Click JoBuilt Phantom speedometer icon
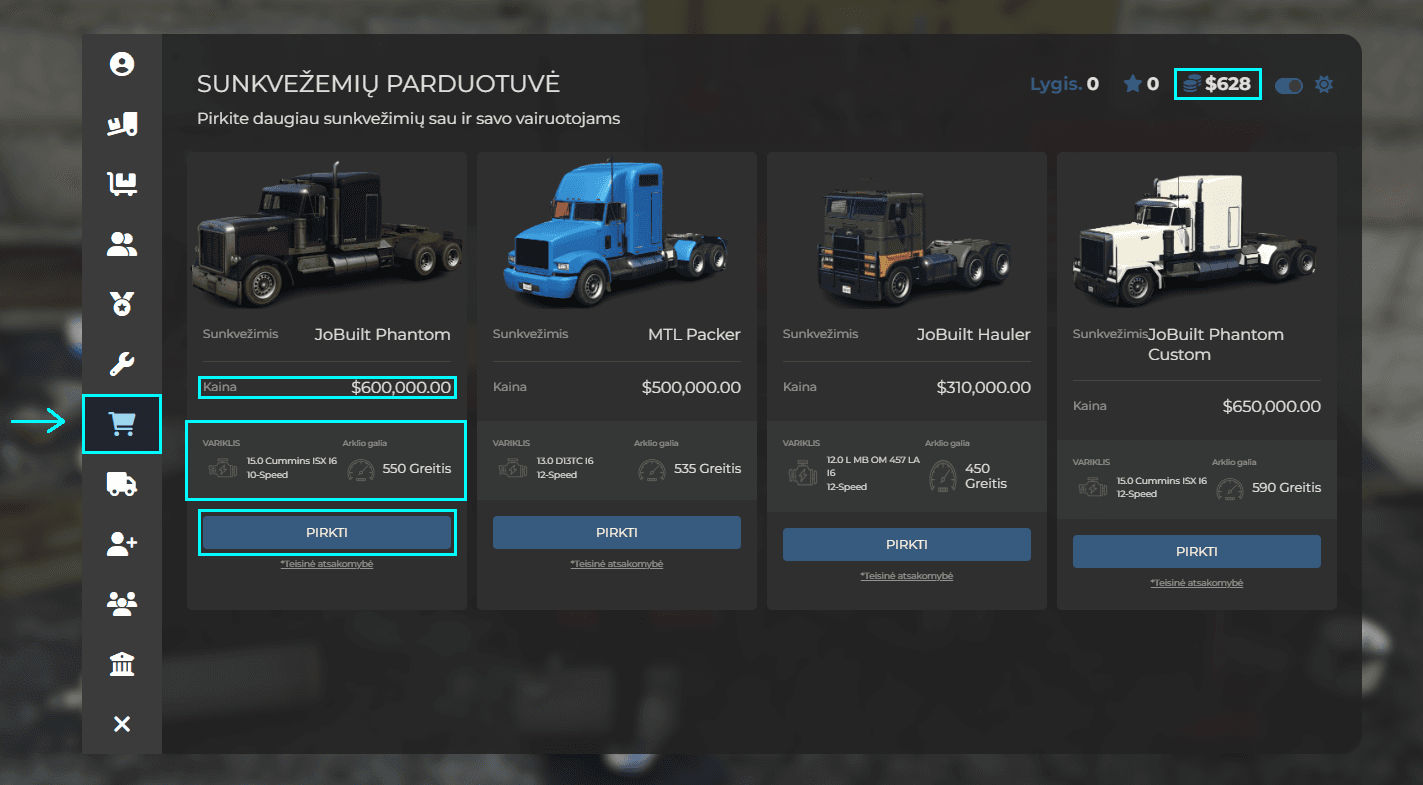 tap(361, 468)
